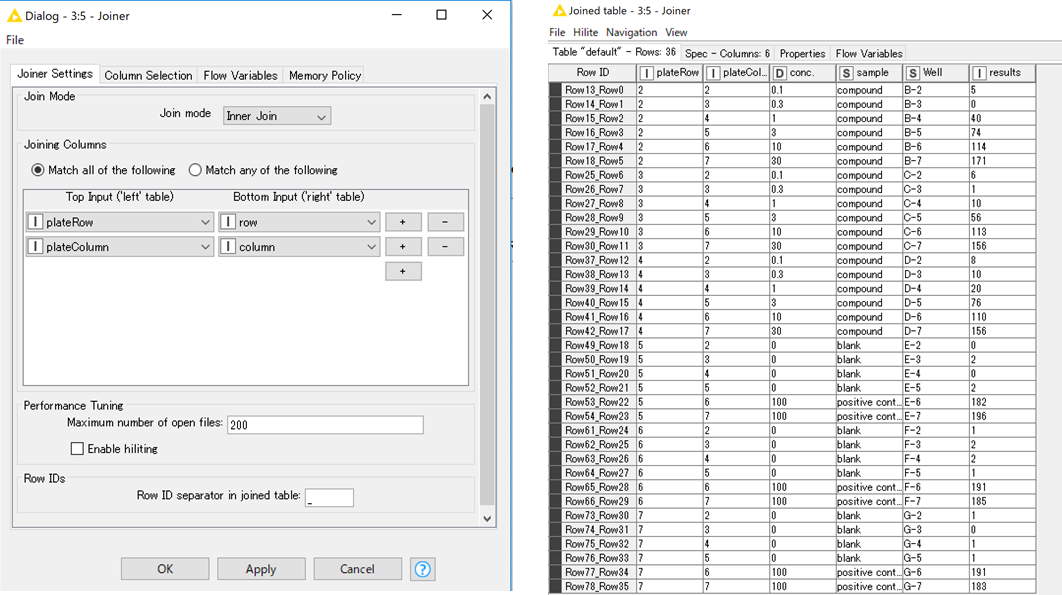Open Navigation menu in Joined table window
Screen dimensions: 1062x595
631,33
